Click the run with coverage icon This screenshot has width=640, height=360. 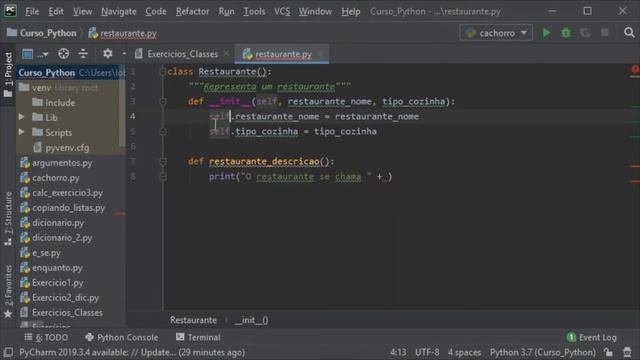pyautogui.click(x=585, y=33)
